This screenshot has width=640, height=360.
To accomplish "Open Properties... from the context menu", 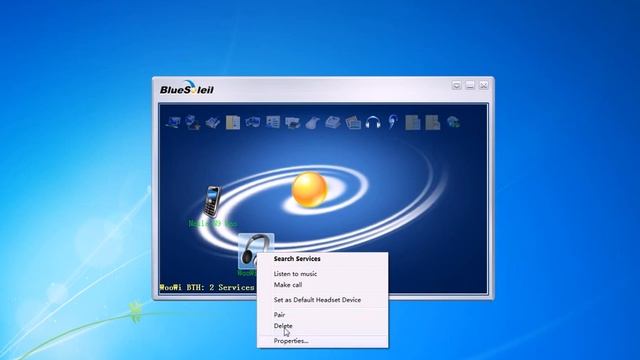I will point(322,341).
